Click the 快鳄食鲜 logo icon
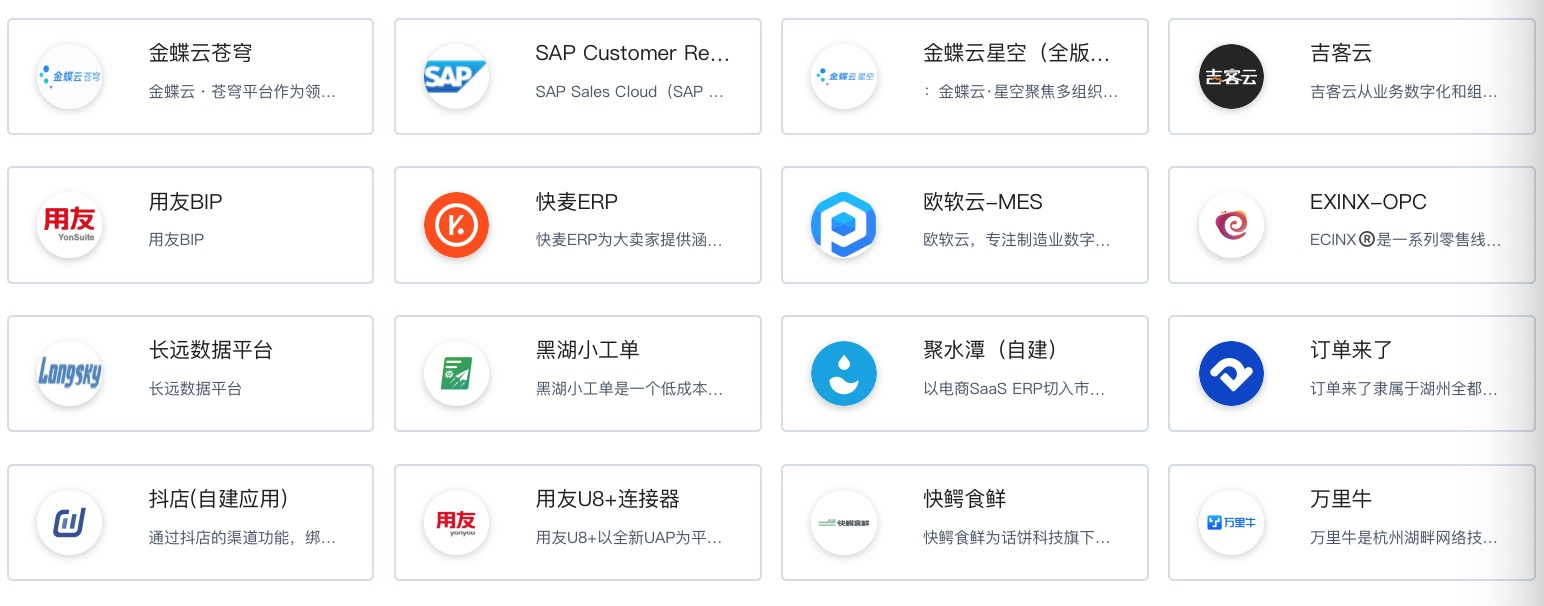Image resolution: width=1544 pixels, height=606 pixels. click(843, 522)
